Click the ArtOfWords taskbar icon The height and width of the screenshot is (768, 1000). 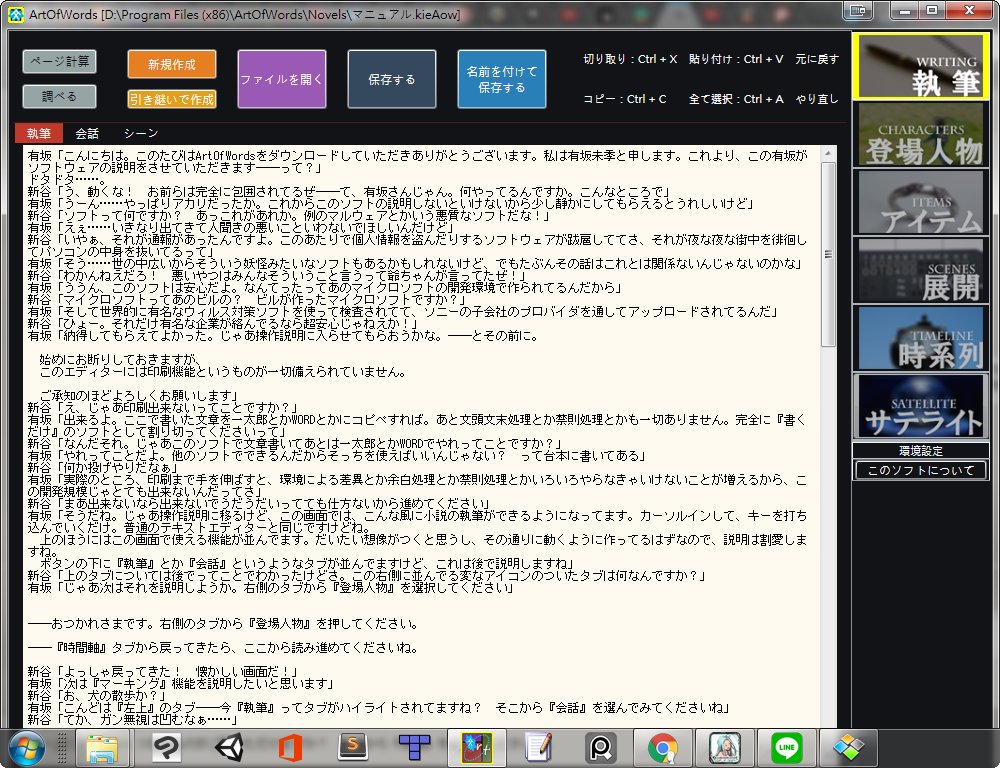coord(477,748)
